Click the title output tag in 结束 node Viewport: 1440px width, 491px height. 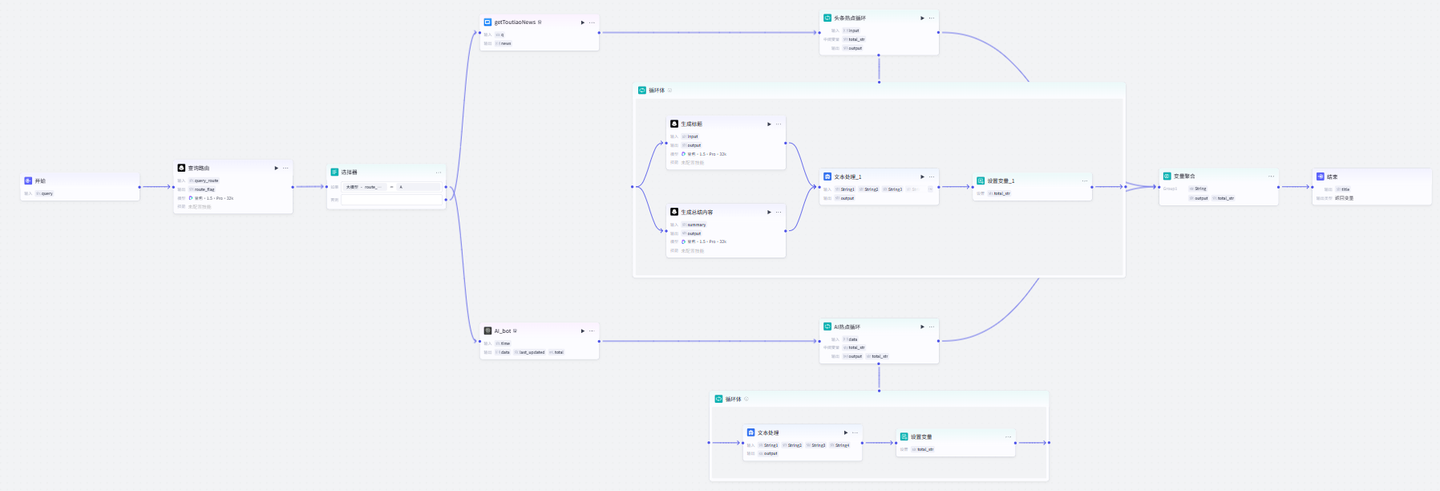click(x=1343, y=189)
